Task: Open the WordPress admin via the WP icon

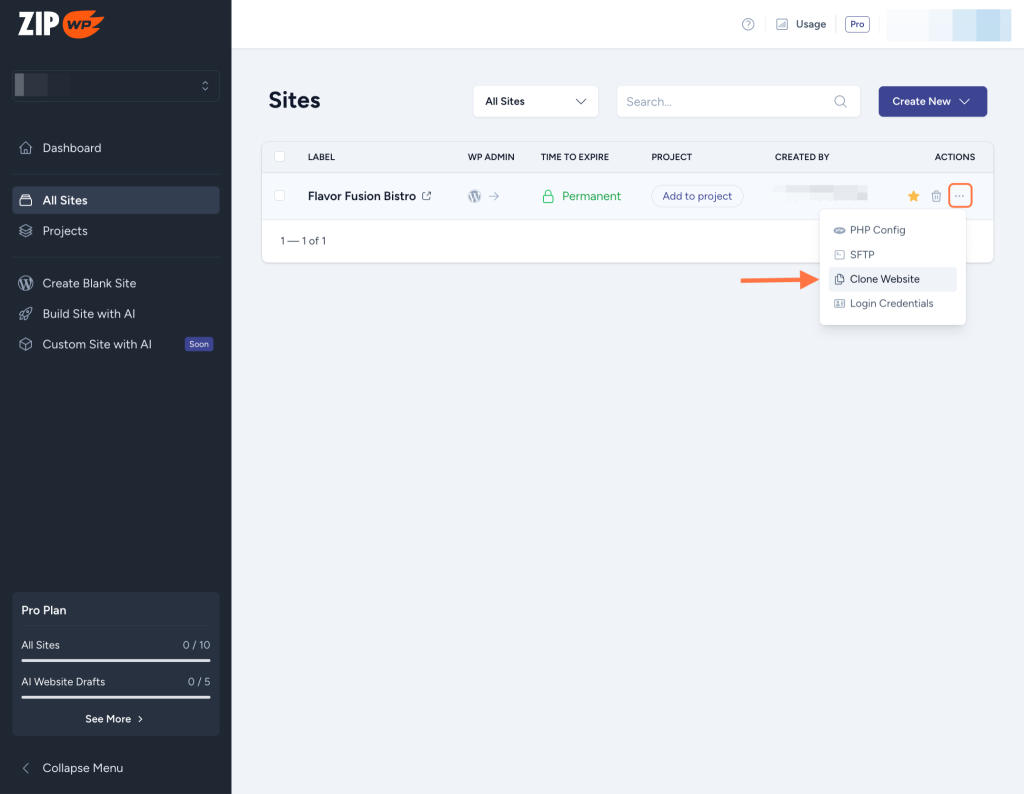Action: pos(474,196)
